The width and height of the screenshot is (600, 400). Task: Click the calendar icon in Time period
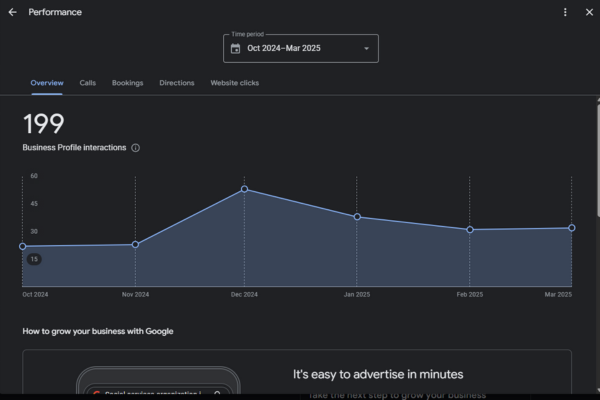(x=235, y=49)
